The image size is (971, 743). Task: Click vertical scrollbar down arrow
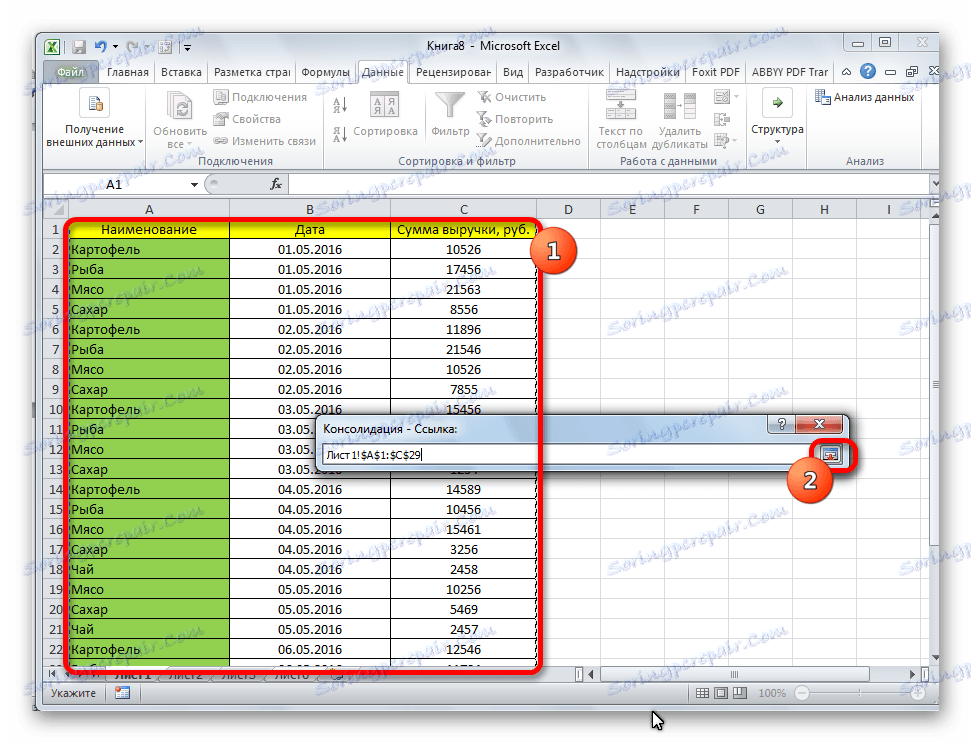[934, 657]
